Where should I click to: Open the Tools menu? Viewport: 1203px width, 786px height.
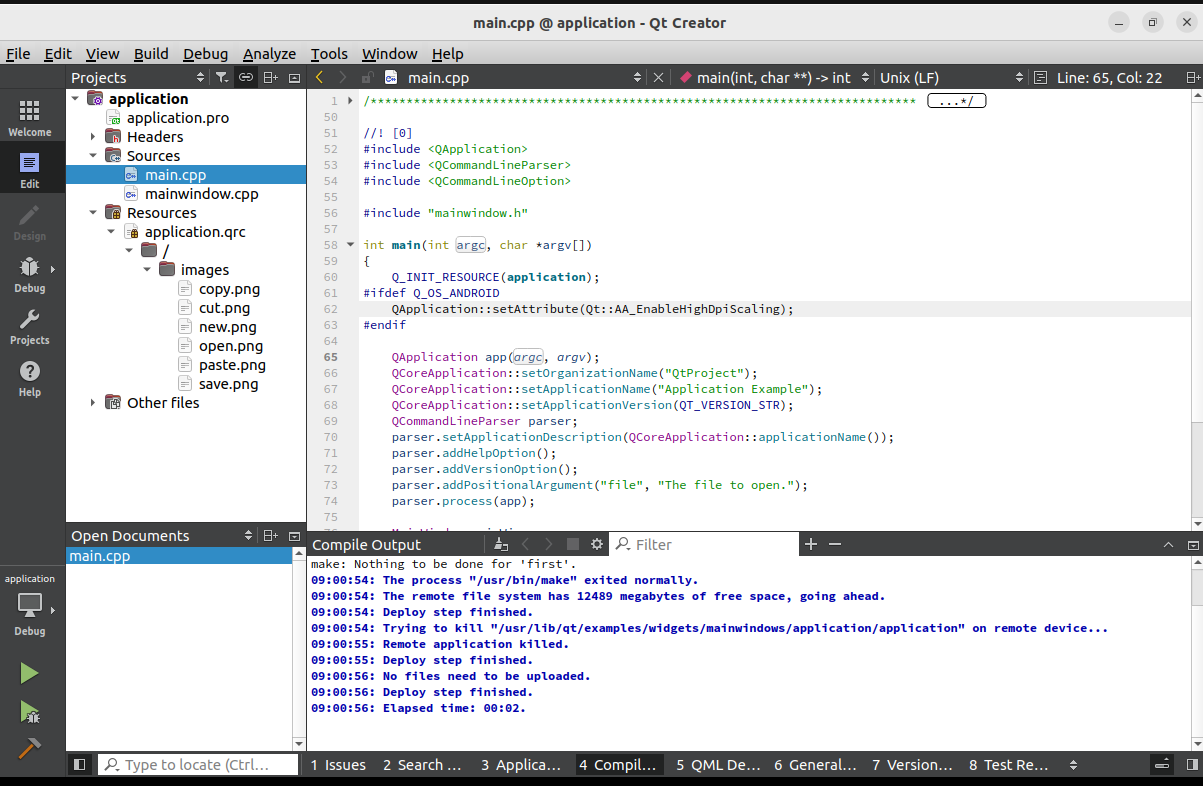tap(329, 54)
